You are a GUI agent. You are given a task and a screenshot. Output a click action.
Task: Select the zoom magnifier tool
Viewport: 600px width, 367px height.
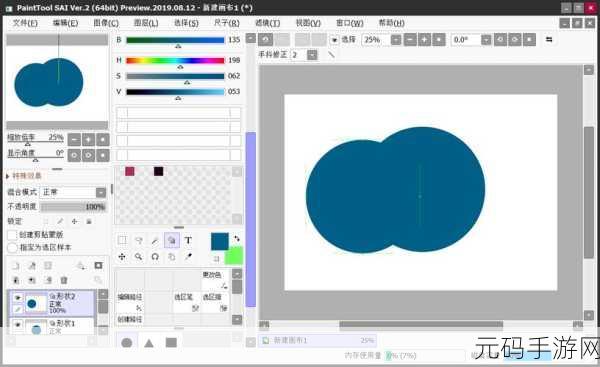pyautogui.click(x=139, y=257)
